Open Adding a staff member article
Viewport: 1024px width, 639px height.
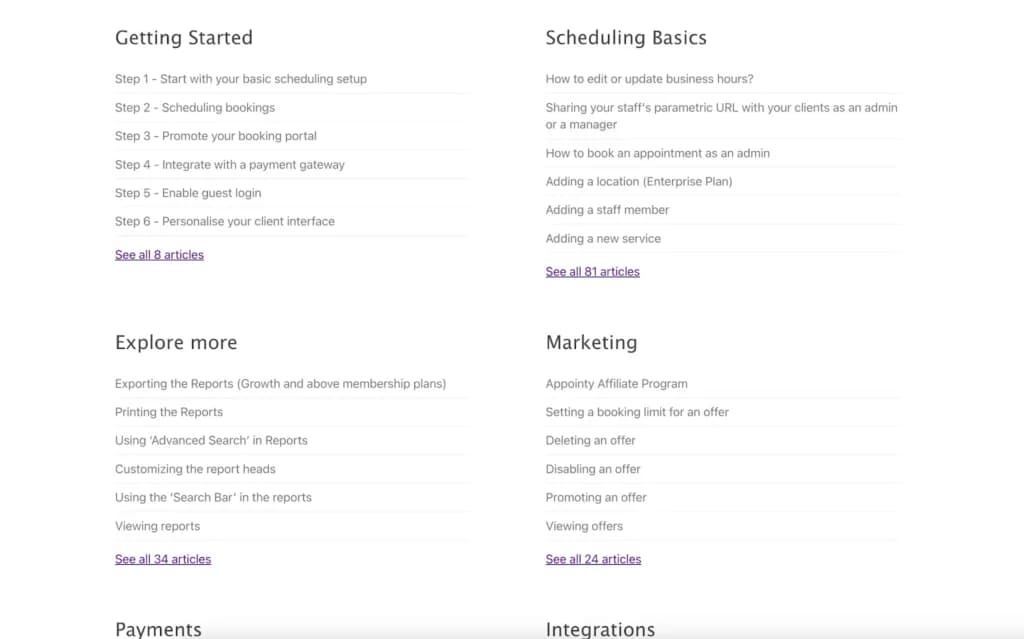tap(607, 210)
